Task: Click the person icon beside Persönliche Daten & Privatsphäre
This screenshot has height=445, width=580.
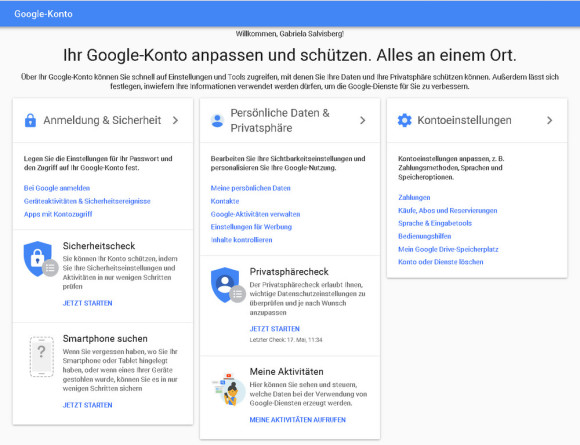Action: pos(217,121)
